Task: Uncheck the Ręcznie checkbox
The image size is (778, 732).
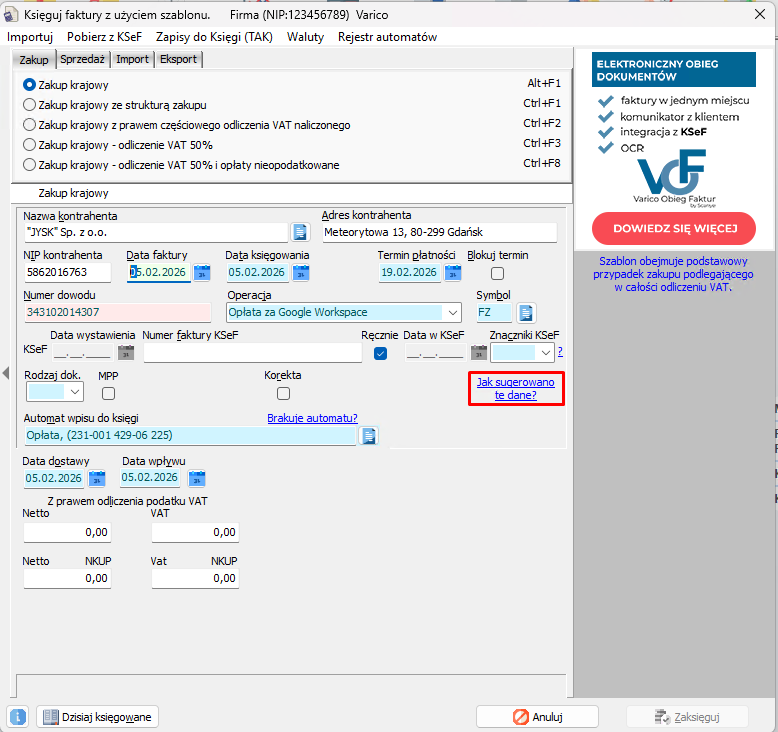Action: point(380,352)
